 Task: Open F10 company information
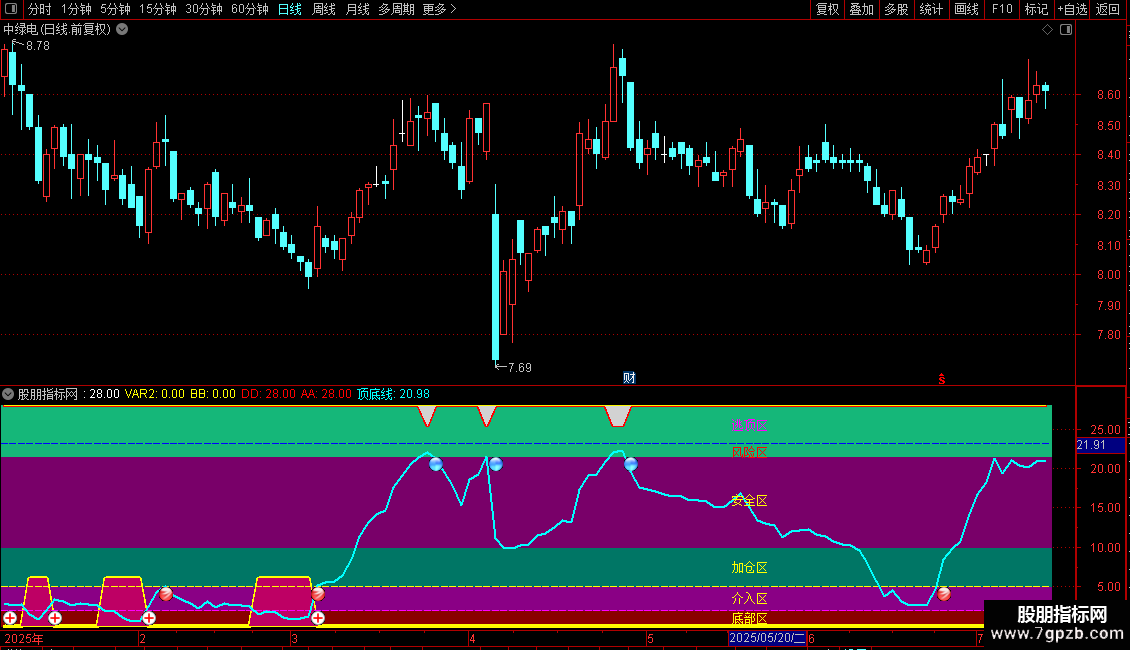[x=1002, y=9]
